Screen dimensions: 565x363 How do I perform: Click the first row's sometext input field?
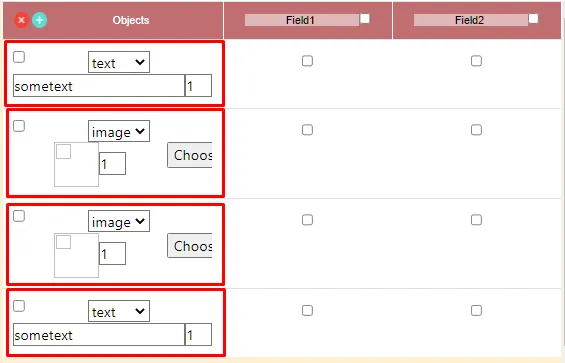click(x=99, y=86)
